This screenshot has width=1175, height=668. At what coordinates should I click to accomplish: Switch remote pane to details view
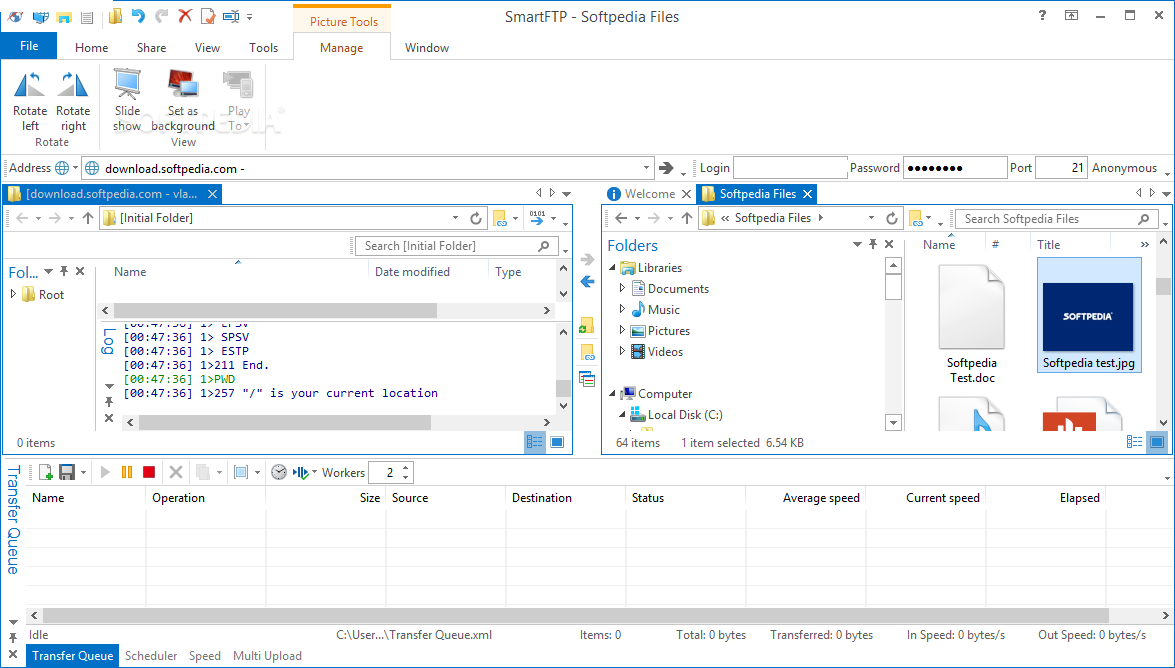tap(534, 442)
